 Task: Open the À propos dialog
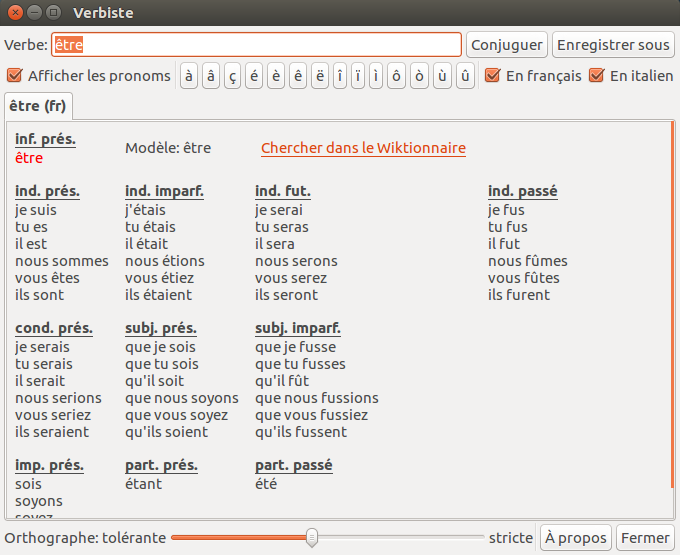[576, 538]
